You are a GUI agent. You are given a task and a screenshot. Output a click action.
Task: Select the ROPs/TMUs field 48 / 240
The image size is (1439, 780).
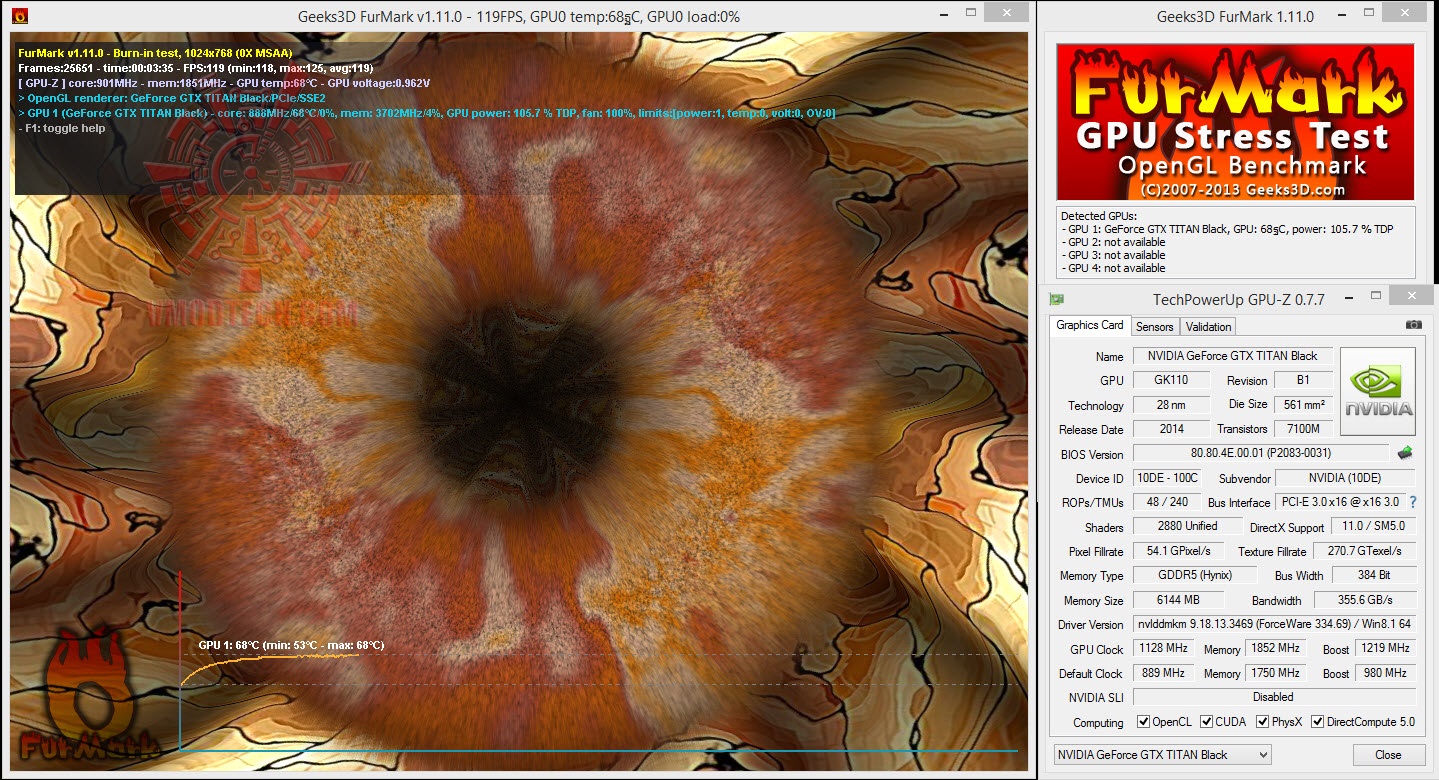(x=1167, y=502)
